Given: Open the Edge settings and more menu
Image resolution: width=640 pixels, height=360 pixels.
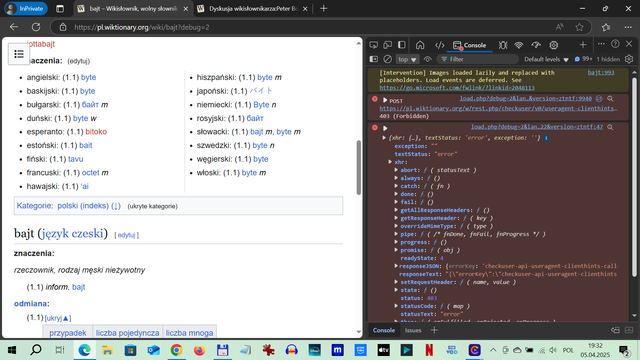Looking at the screenshot, I should [x=628, y=27].
